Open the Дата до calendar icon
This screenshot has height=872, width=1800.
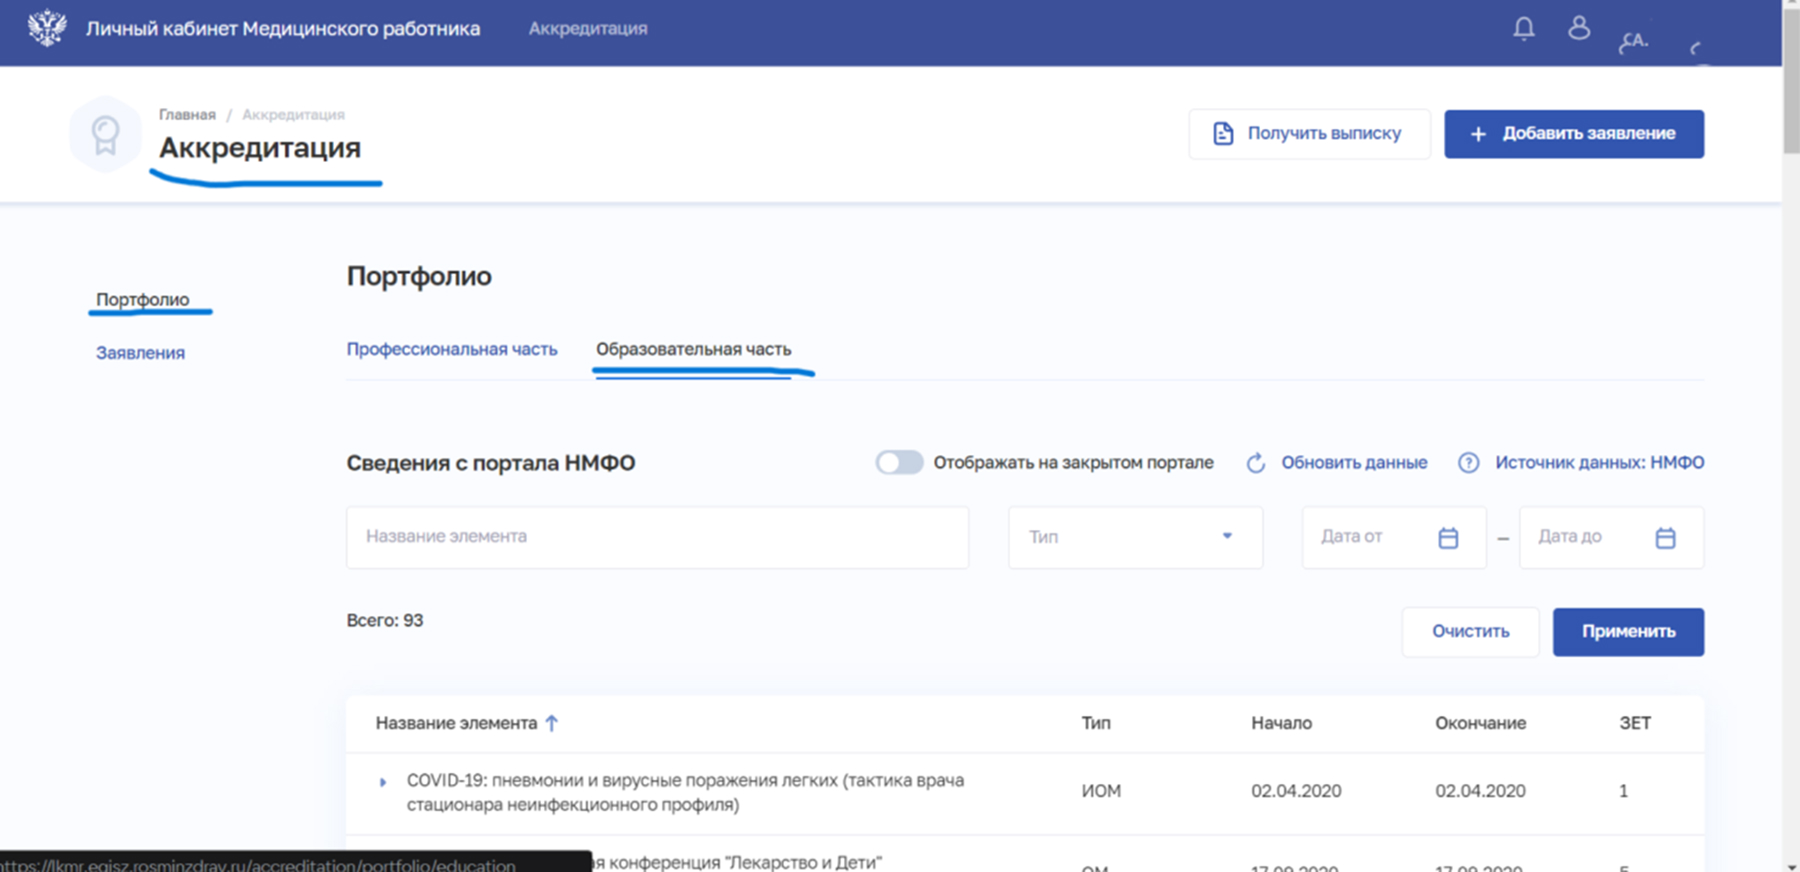point(1665,538)
